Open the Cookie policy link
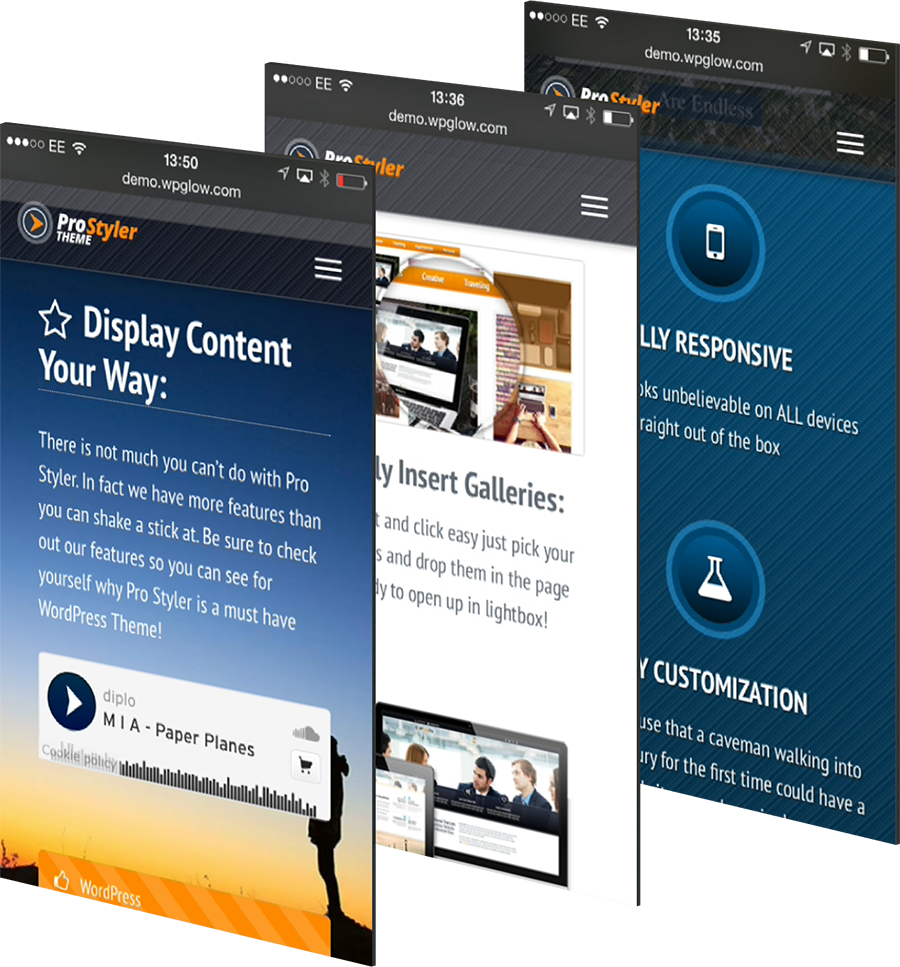Screen dimensions: 900x967 [78, 760]
